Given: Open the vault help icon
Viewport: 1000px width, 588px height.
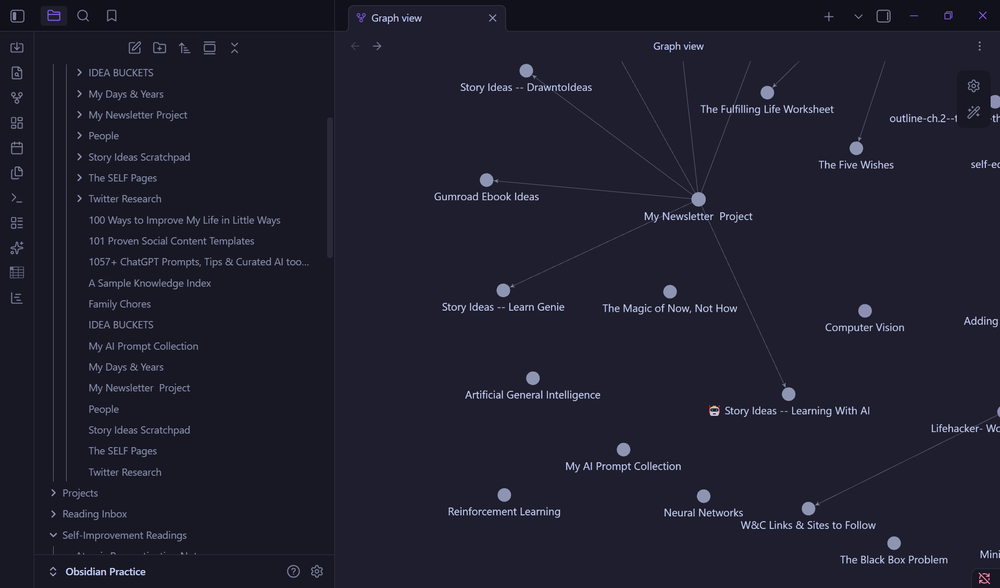Looking at the screenshot, I should (x=293, y=571).
